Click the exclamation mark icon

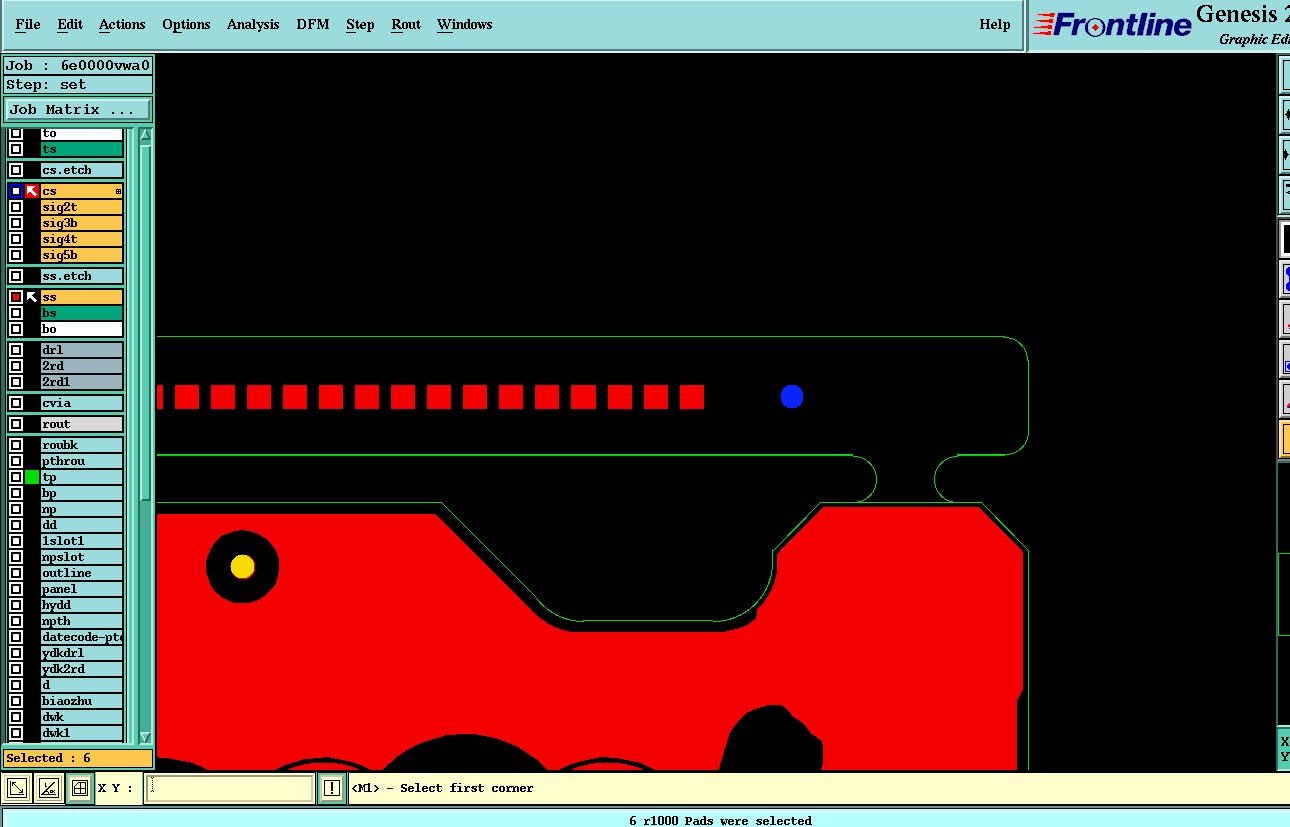pos(332,788)
